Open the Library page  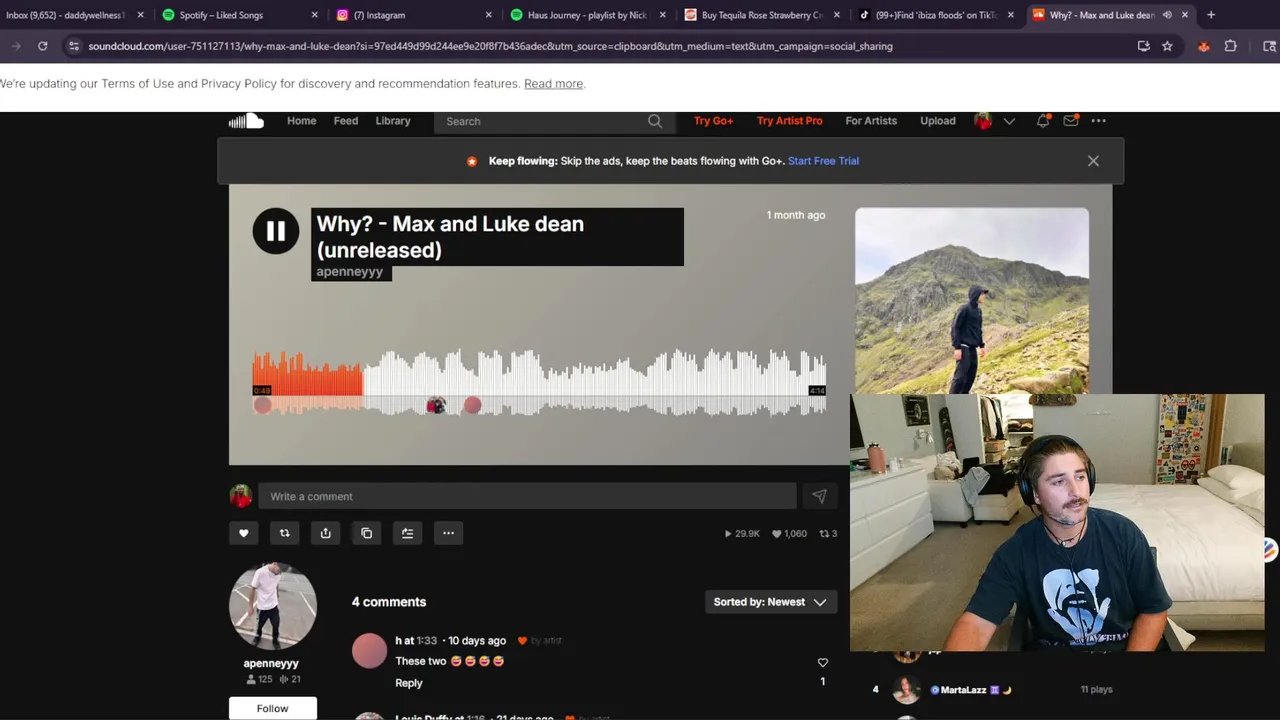pyautogui.click(x=393, y=121)
